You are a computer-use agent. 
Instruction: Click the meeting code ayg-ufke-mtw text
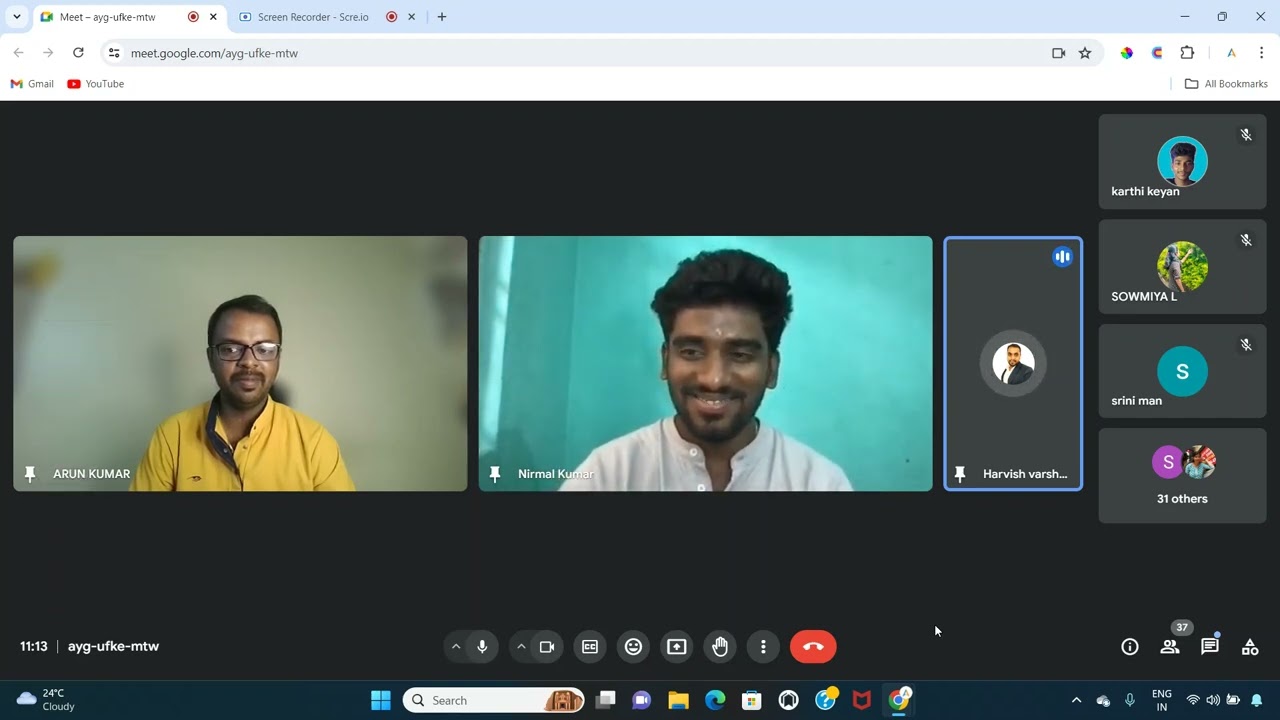(x=114, y=647)
